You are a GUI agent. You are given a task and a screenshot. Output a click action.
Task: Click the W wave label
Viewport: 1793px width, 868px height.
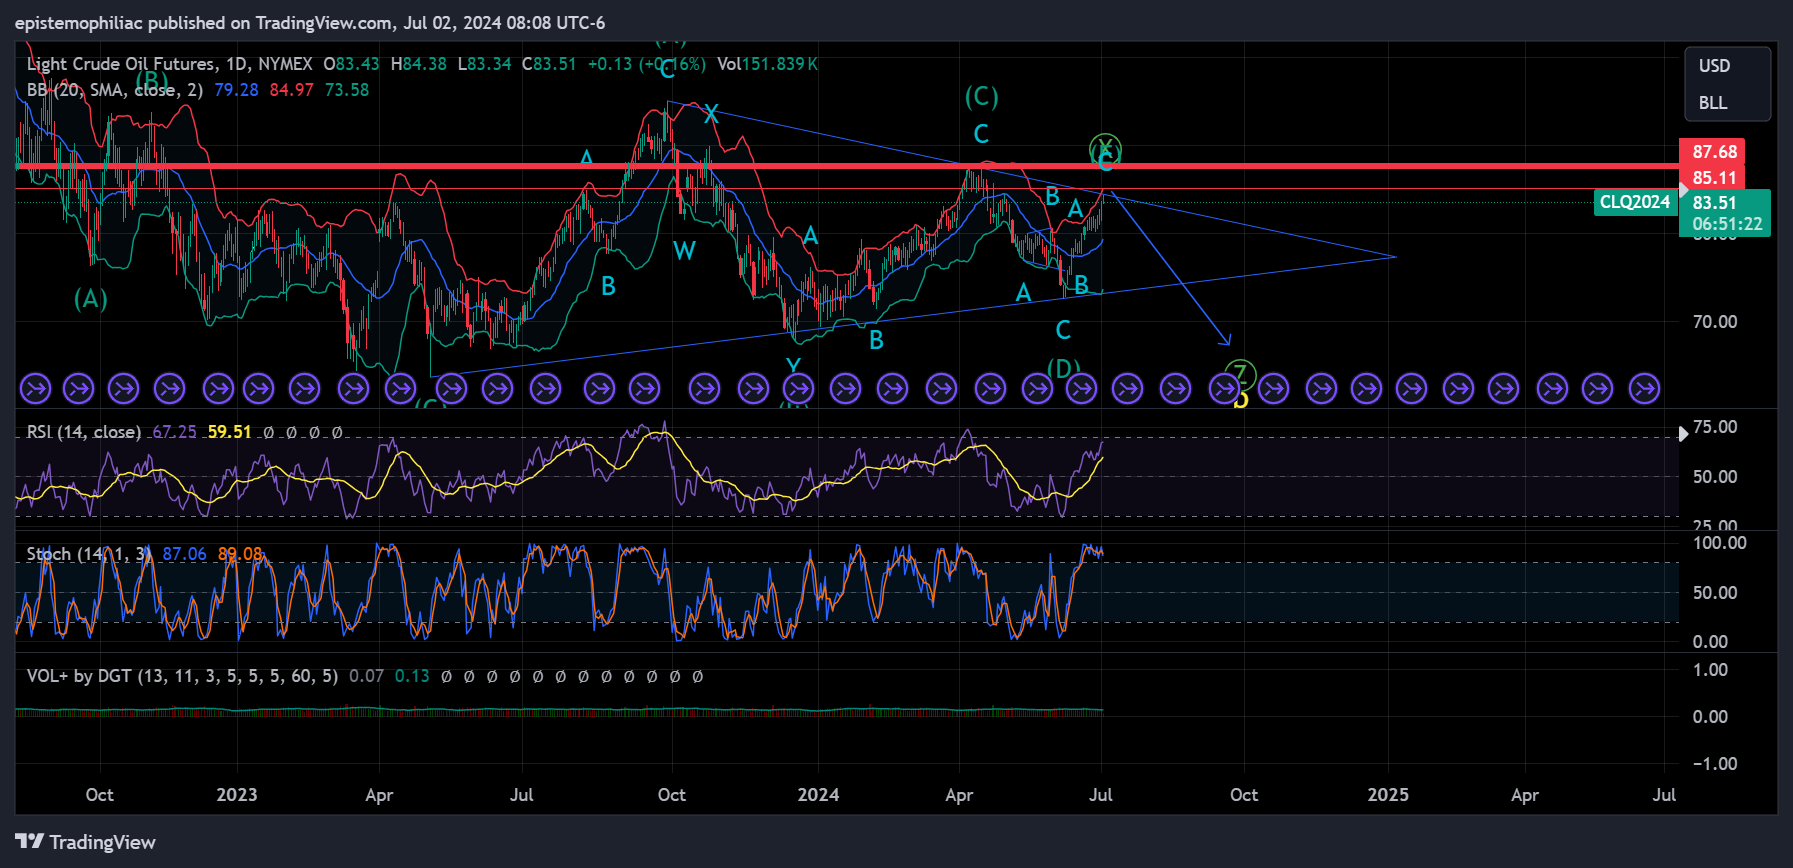[684, 251]
